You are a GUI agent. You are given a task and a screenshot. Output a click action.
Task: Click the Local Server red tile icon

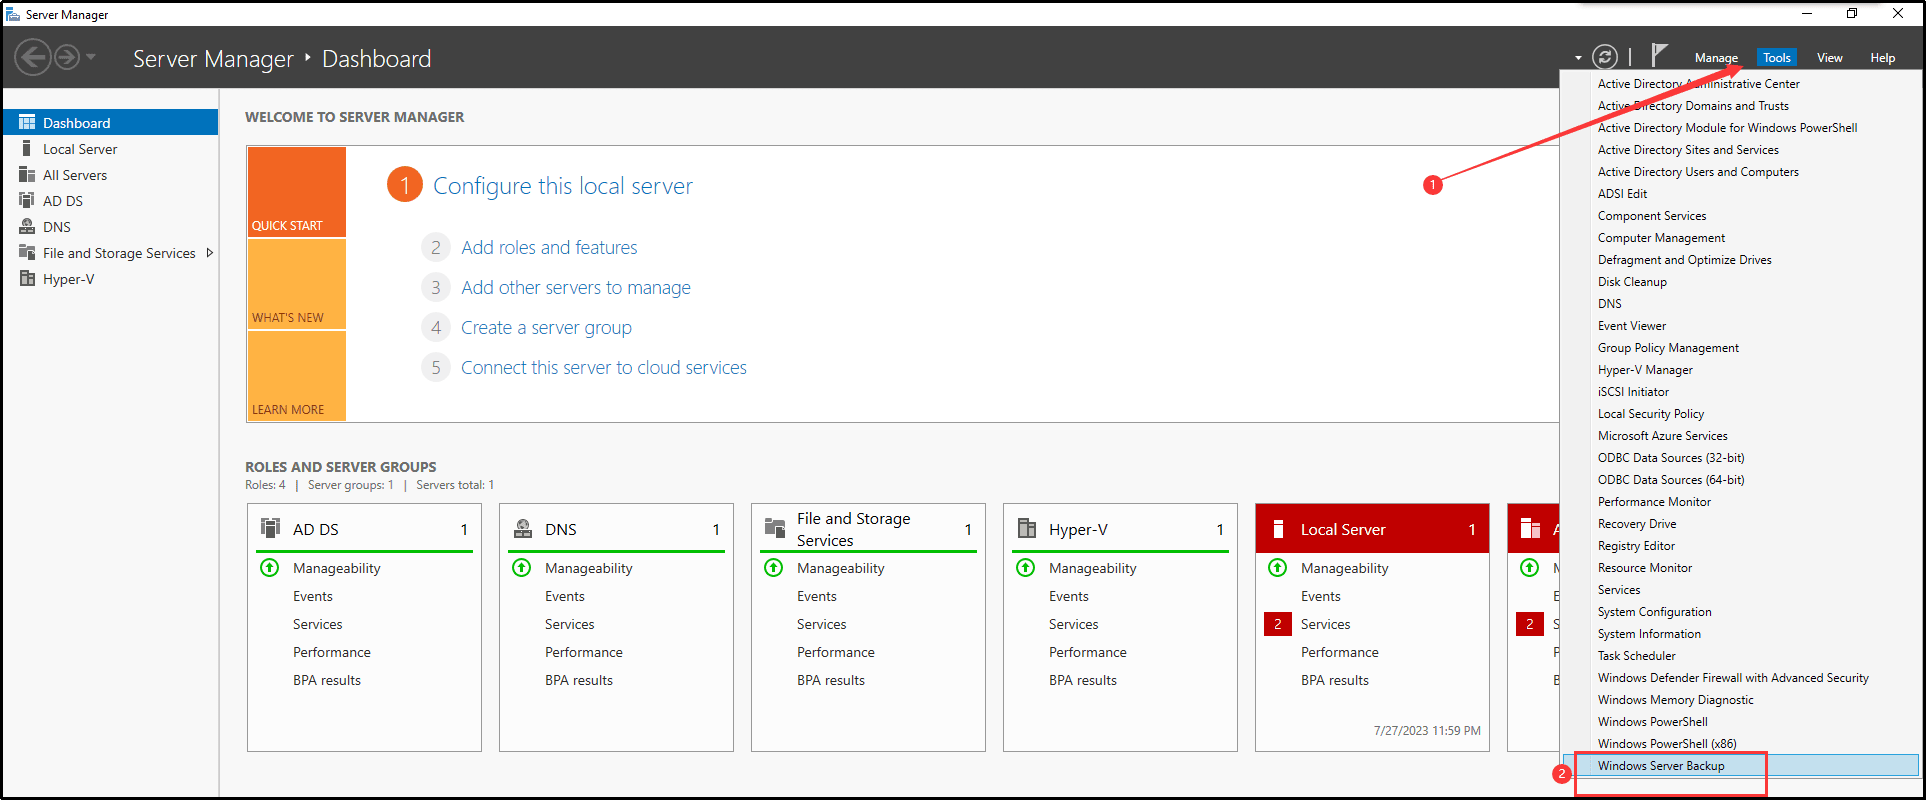click(1278, 529)
